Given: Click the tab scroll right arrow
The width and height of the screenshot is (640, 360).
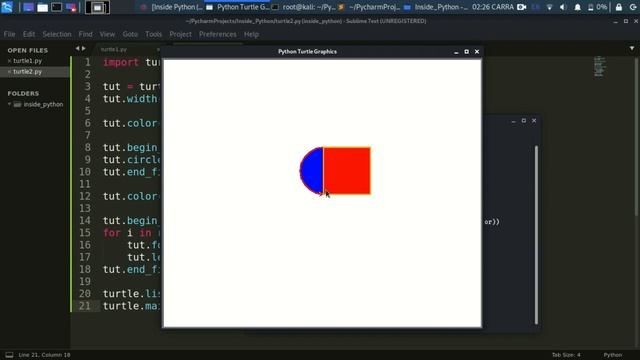Looking at the screenshot, I should (x=84, y=49).
